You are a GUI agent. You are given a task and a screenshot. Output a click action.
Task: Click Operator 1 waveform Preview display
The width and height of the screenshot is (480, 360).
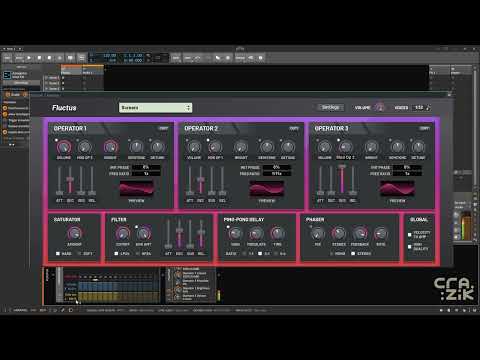click(136, 189)
